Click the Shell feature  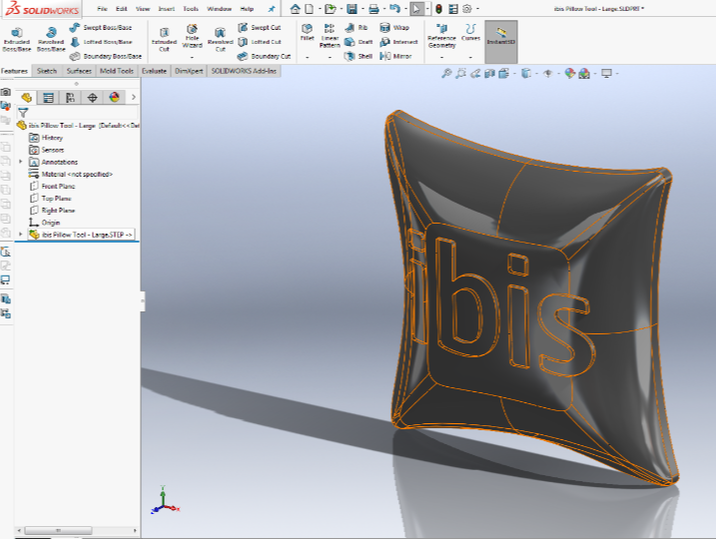click(358, 56)
